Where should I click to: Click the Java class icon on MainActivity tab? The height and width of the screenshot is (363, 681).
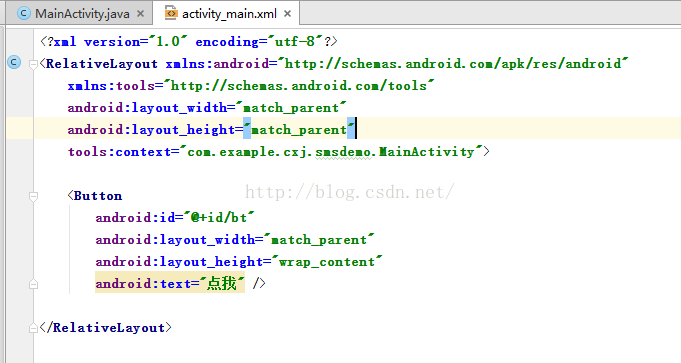pyautogui.click(x=24, y=14)
